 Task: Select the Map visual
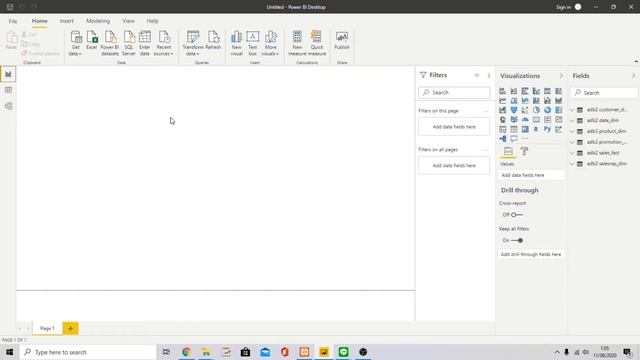coord(502,120)
